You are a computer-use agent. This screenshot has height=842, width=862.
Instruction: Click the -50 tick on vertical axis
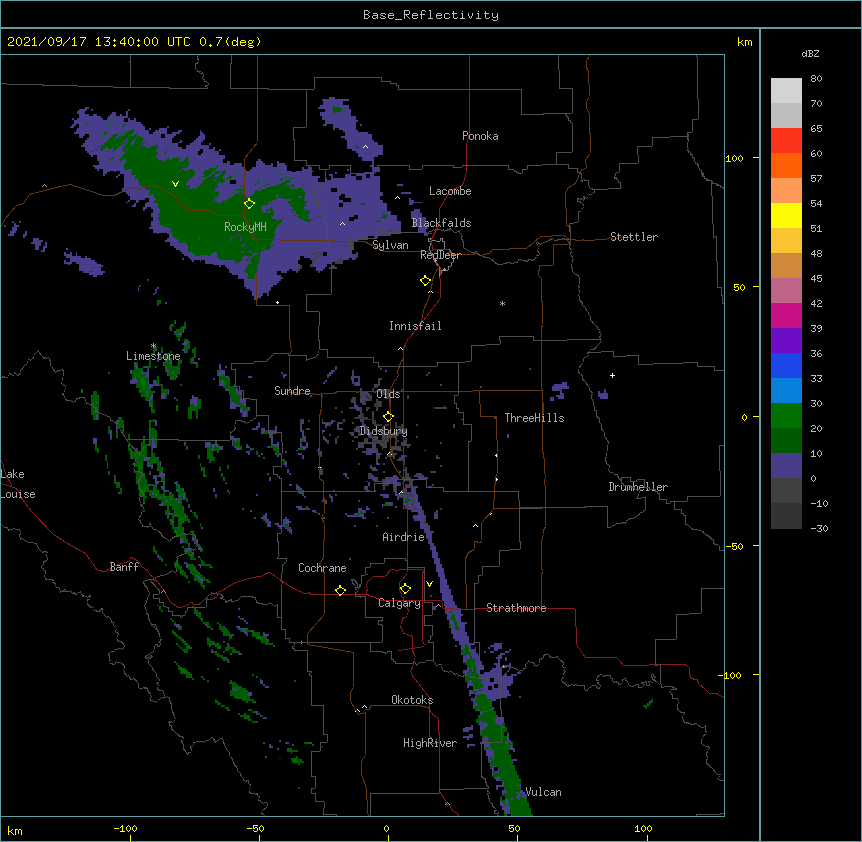pyautogui.click(x=733, y=546)
